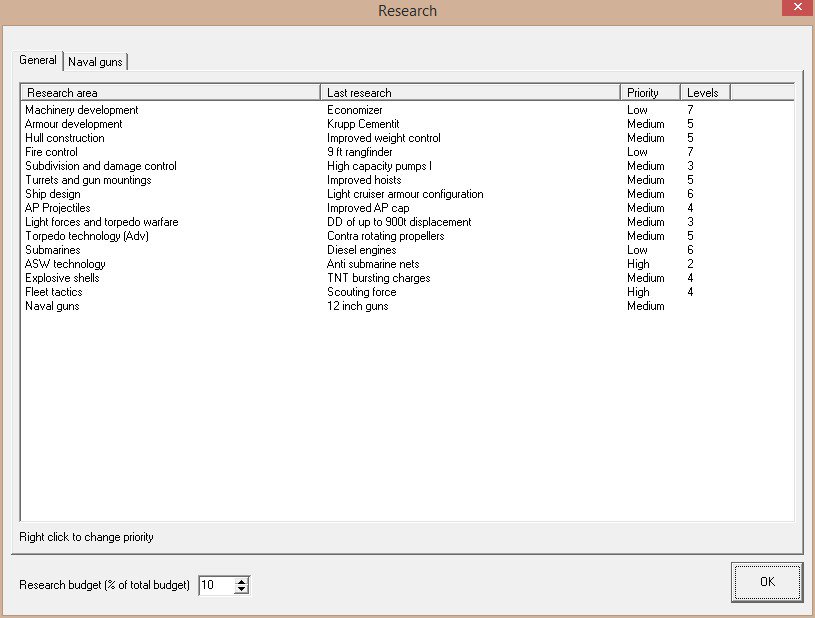Click Anti submarine nets entry
Image resolution: width=815 pixels, height=618 pixels.
click(373, 264)
